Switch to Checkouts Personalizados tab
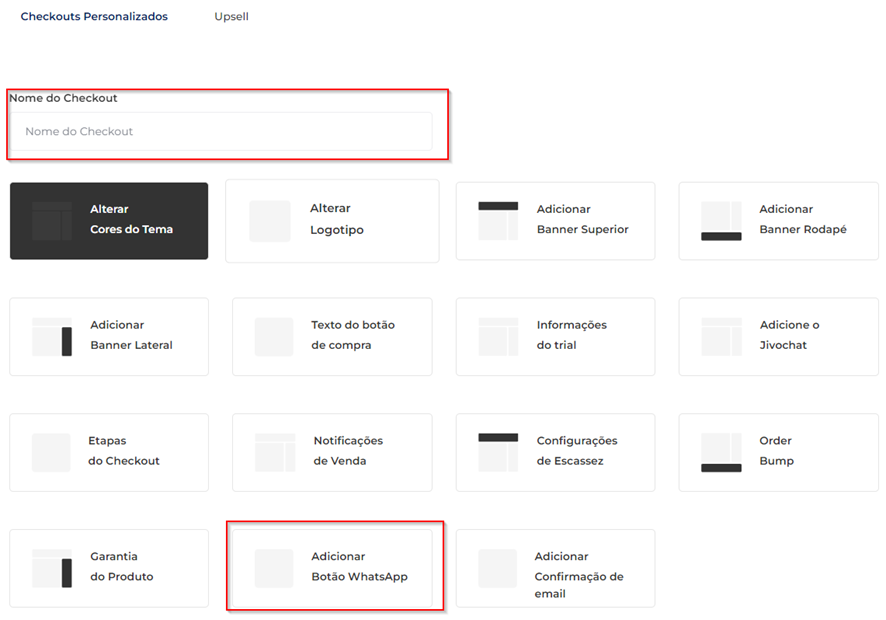This screenshot has width=886, height=620. pos(94,16)
